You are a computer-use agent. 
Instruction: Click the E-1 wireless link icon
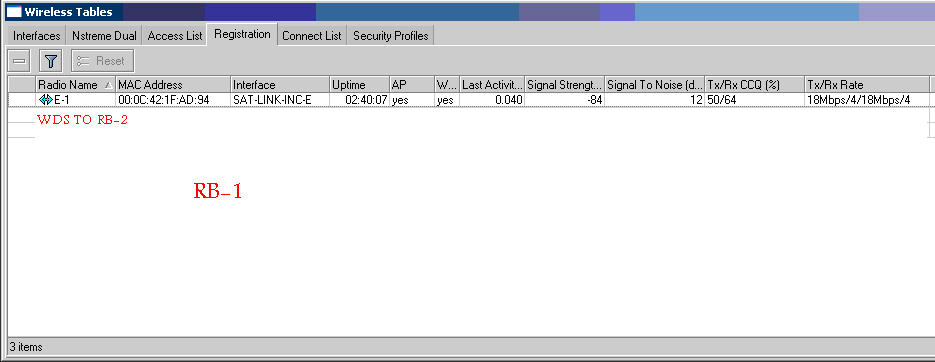click(x=45, y=100)
